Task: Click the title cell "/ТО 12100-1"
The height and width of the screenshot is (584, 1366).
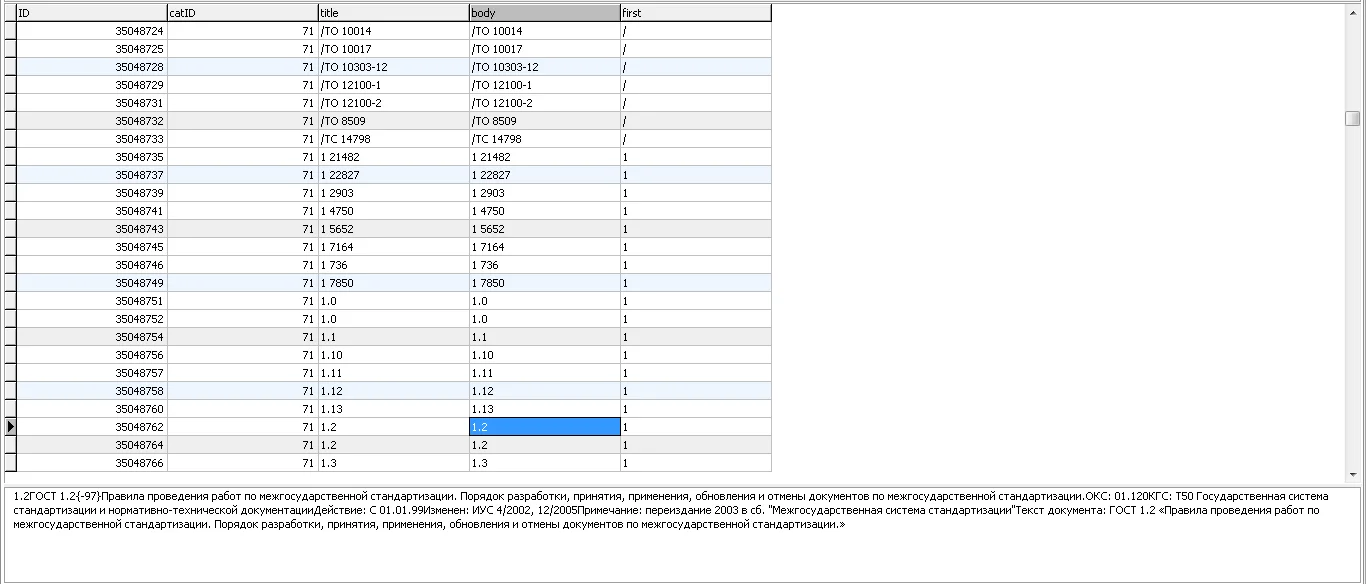Action: pos(393,85)
